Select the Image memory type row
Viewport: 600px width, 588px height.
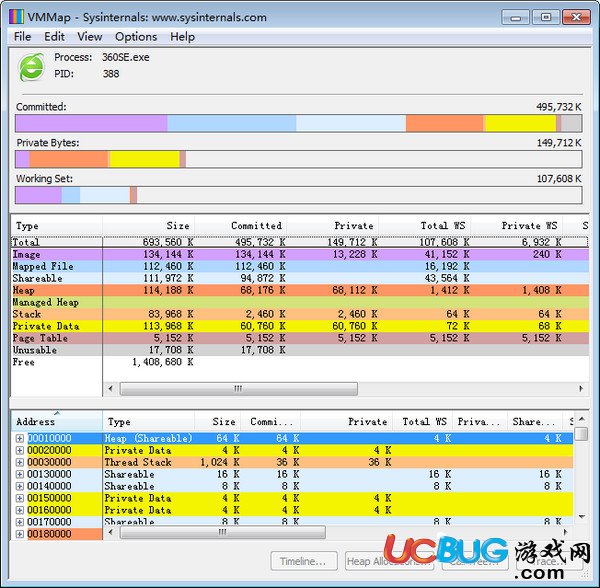(x=300, y=254)
